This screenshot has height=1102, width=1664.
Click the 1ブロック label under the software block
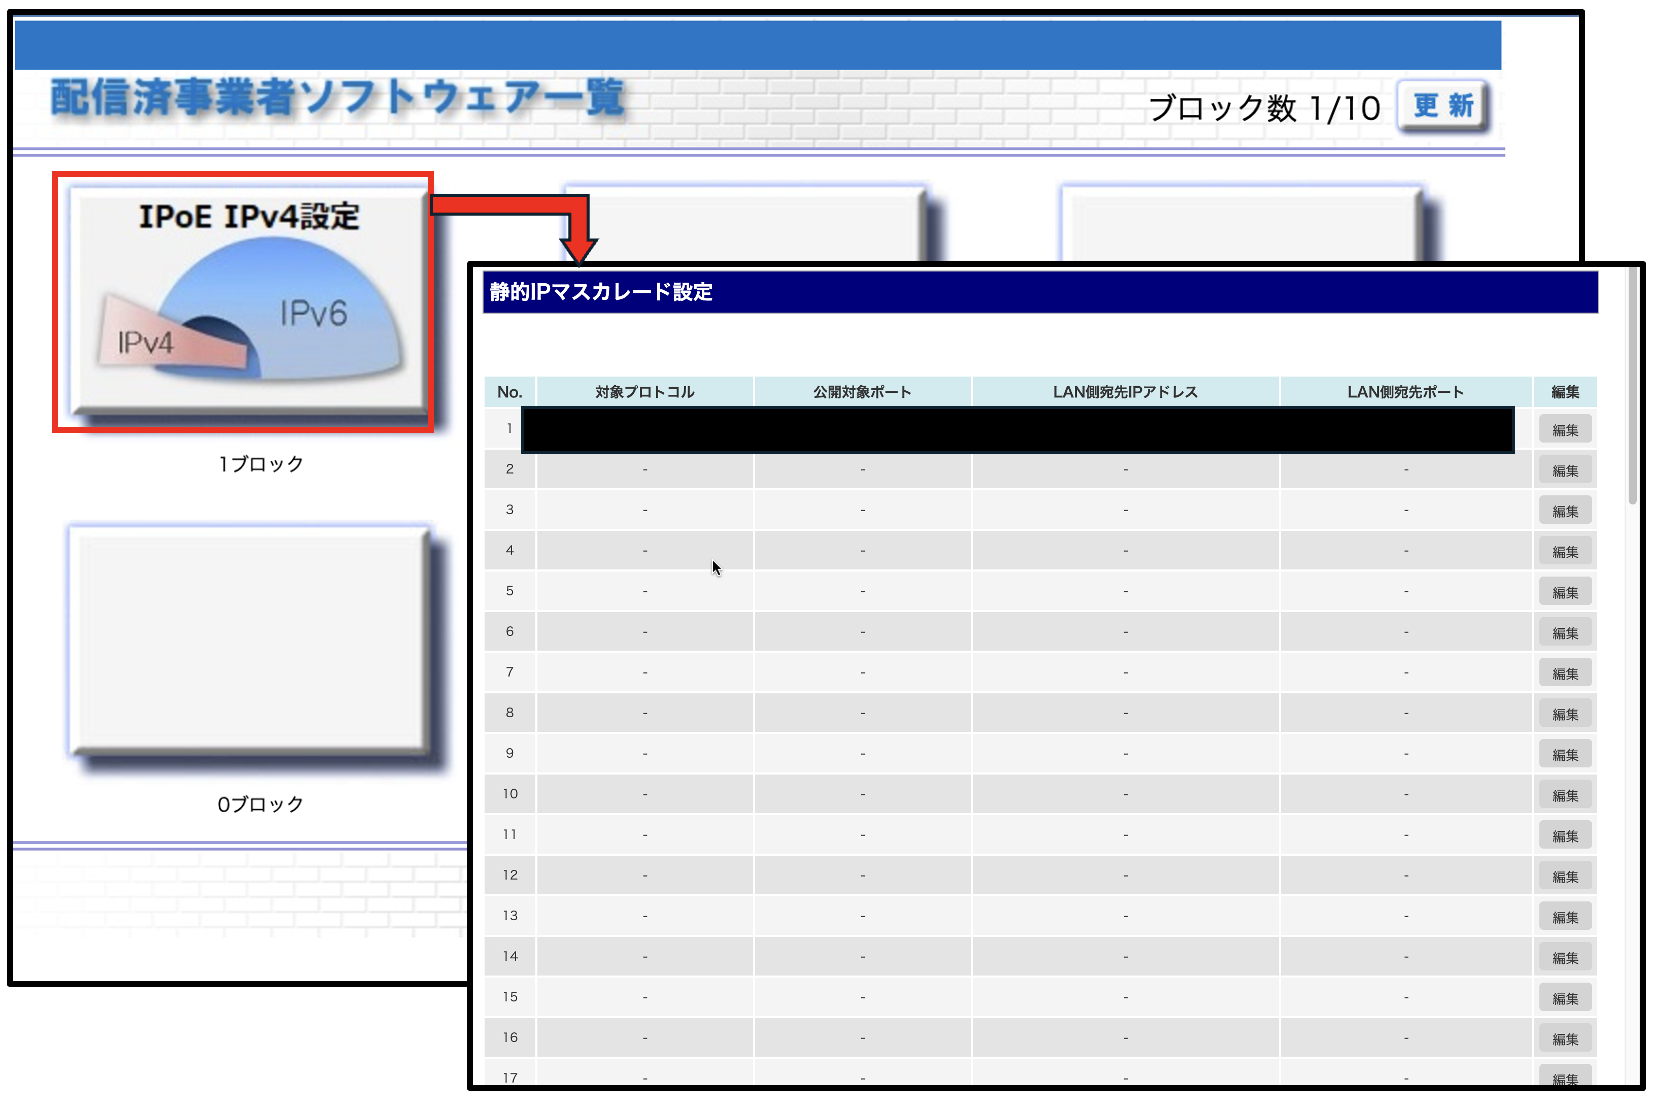click(x=259, y=463)
